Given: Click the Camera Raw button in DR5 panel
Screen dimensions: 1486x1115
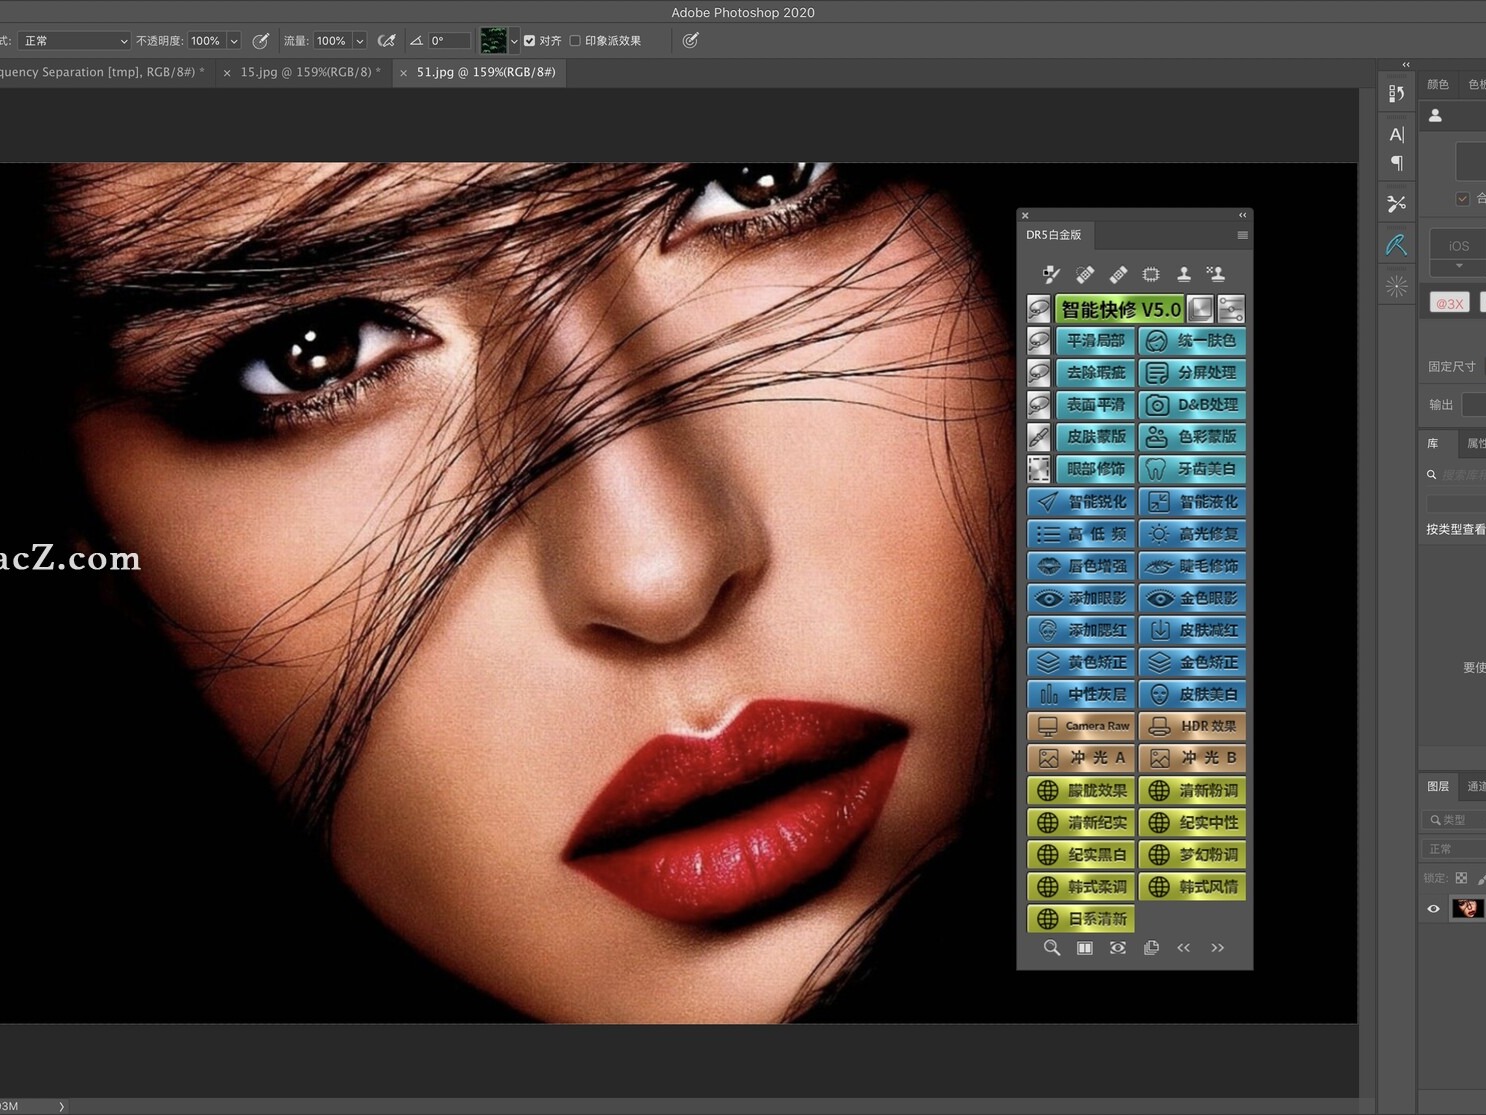Looking at the screenshot, I should pos(1080,726).
